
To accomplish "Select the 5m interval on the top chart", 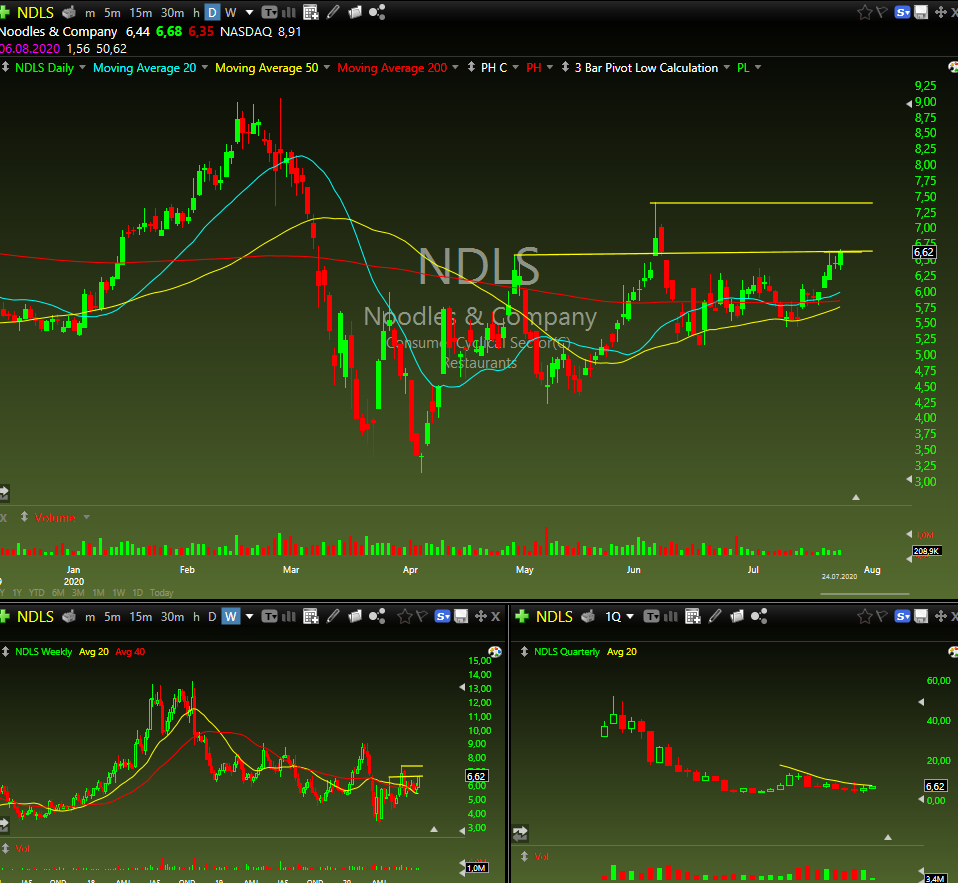I will [112, 12].
